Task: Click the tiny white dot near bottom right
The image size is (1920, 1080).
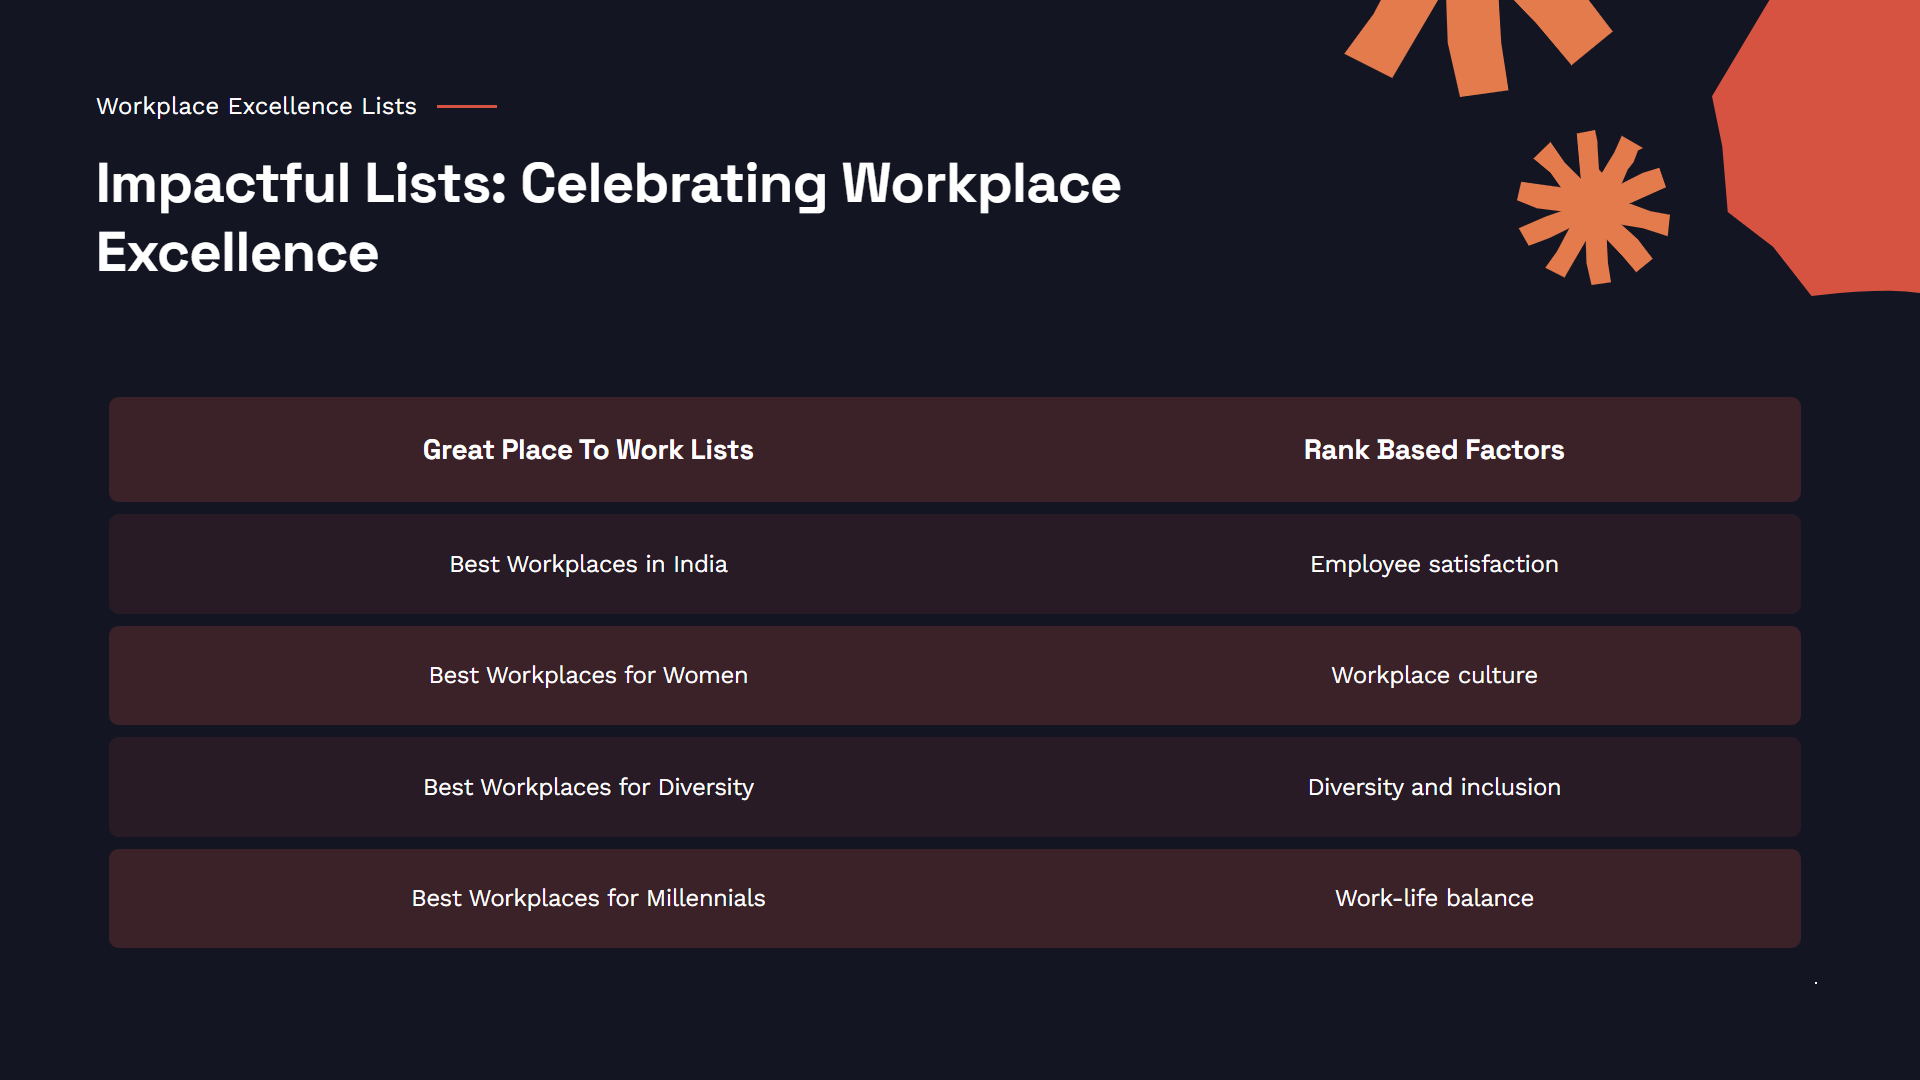Action: pyautogui.click(x=1816, y=983)
